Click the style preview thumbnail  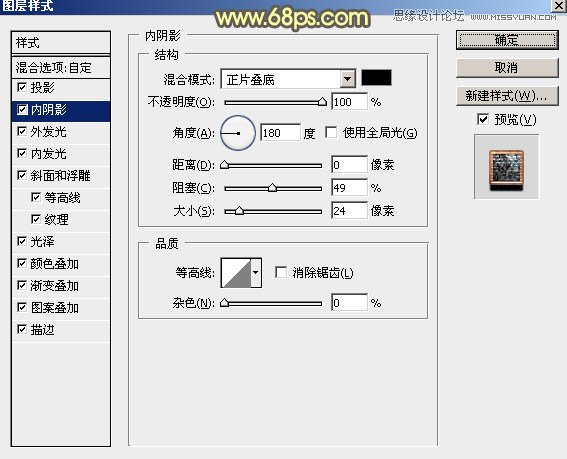click(506, 167)
